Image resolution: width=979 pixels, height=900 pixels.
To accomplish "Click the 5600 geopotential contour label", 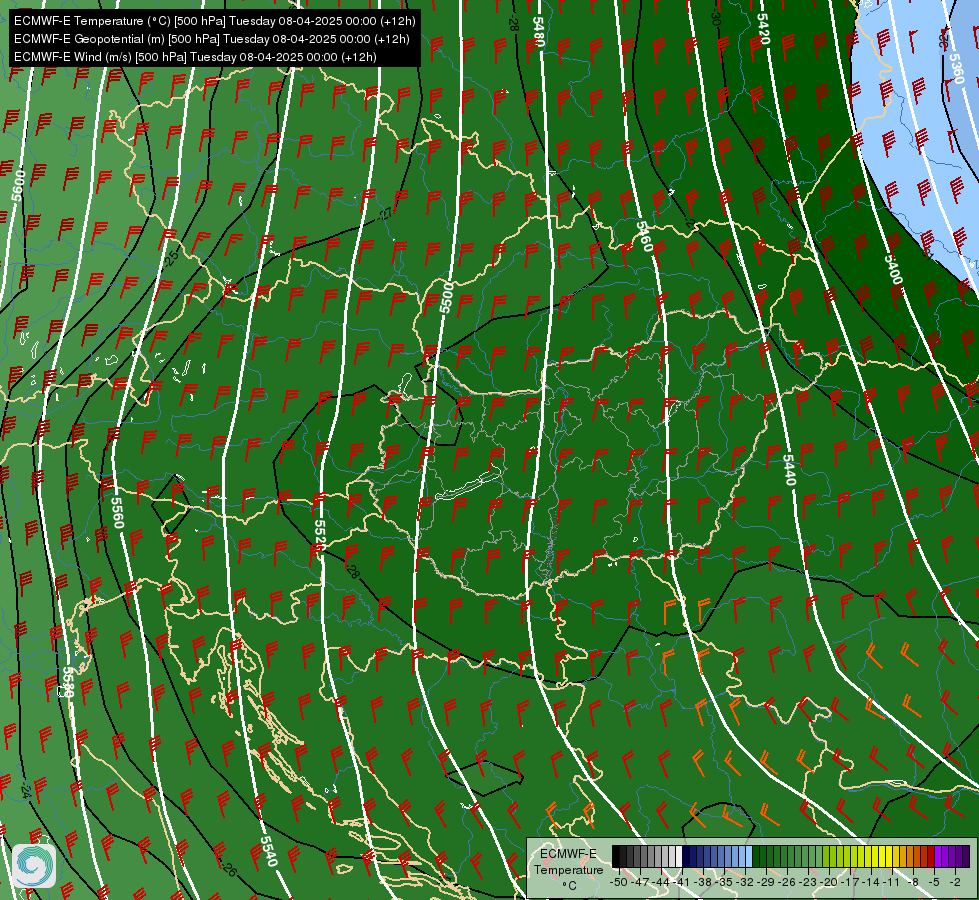I will (18, 185).
